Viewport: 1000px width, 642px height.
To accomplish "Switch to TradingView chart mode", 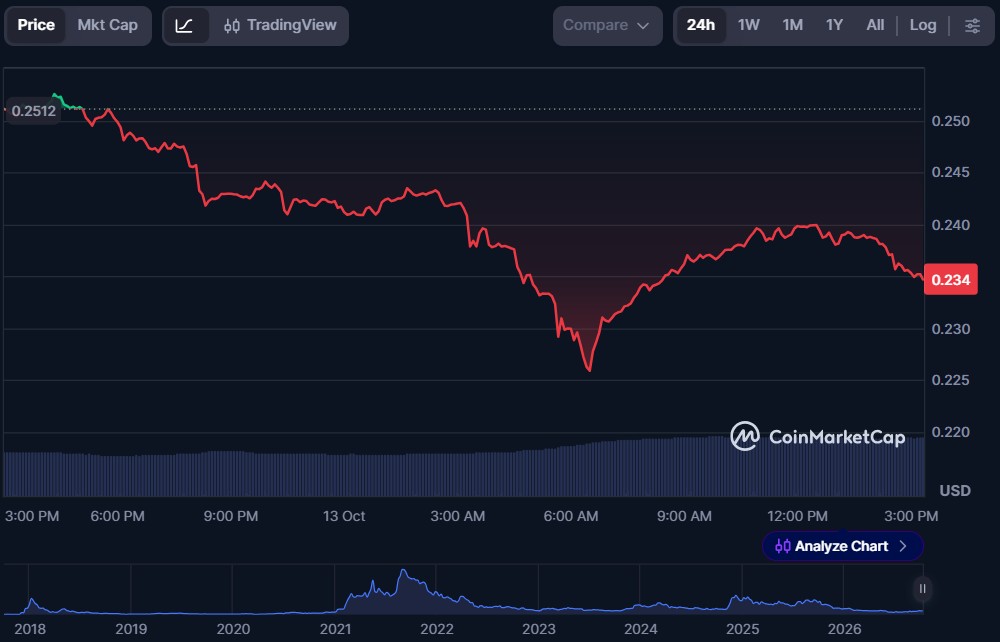I will pos(280,26).
